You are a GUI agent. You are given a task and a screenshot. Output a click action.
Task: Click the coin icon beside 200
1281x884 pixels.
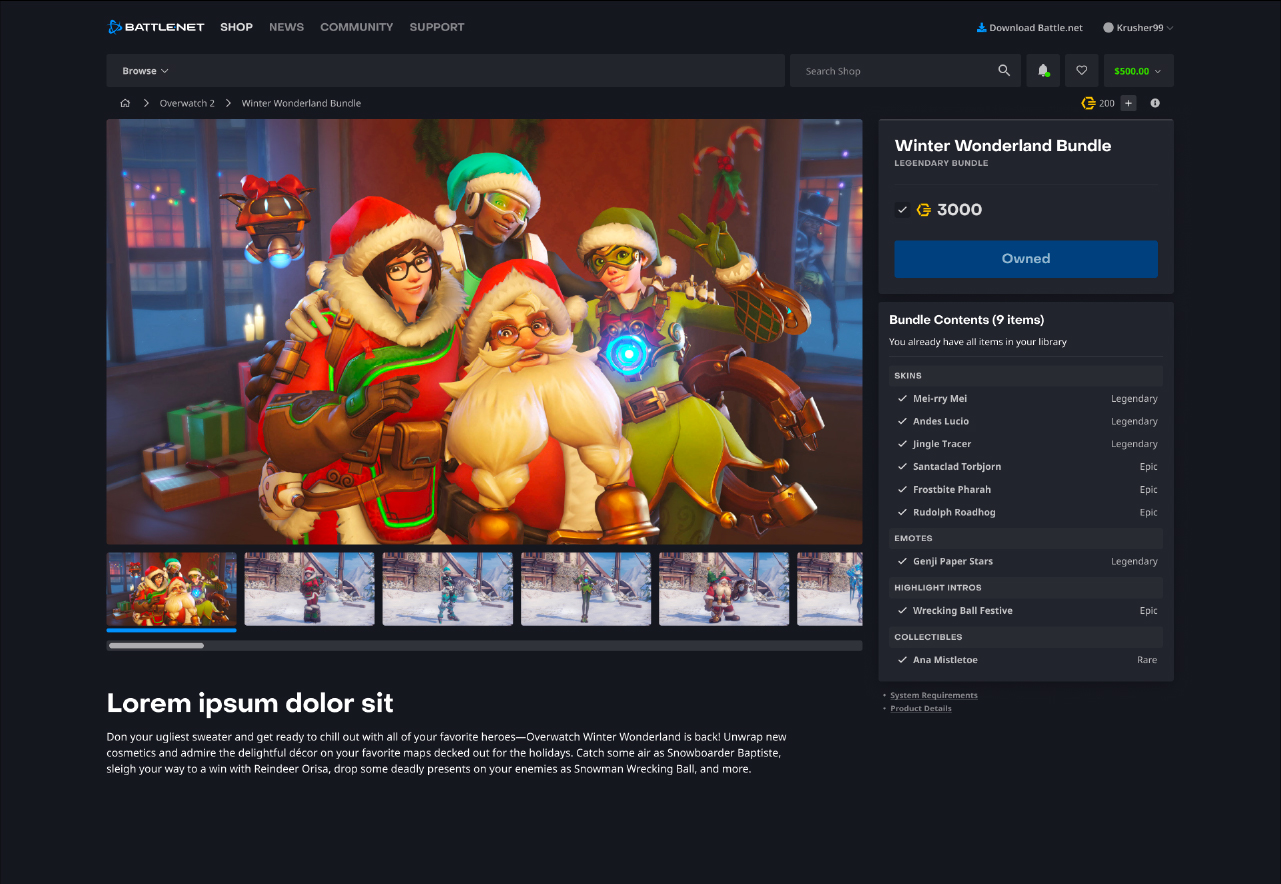click(x=1089, y=103)
